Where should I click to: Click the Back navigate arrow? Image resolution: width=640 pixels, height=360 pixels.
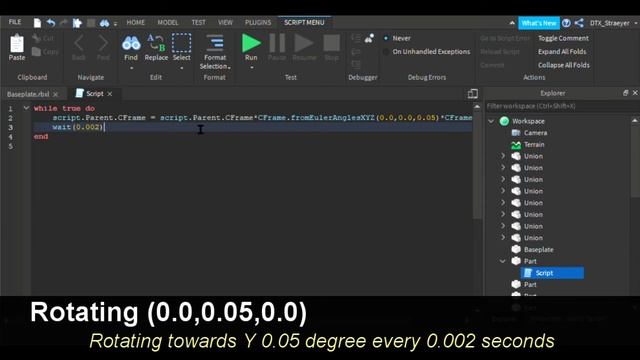(79, 43)
